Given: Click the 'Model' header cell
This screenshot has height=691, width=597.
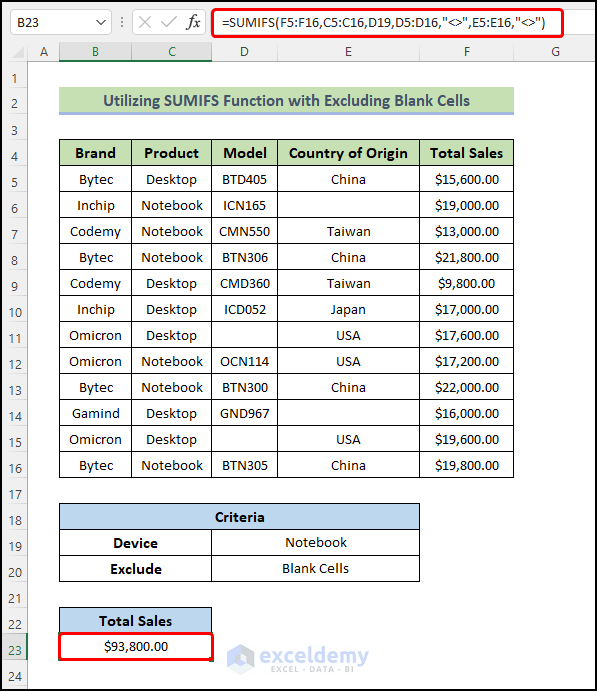Looking at the screenshot, I should click(245, 153).
